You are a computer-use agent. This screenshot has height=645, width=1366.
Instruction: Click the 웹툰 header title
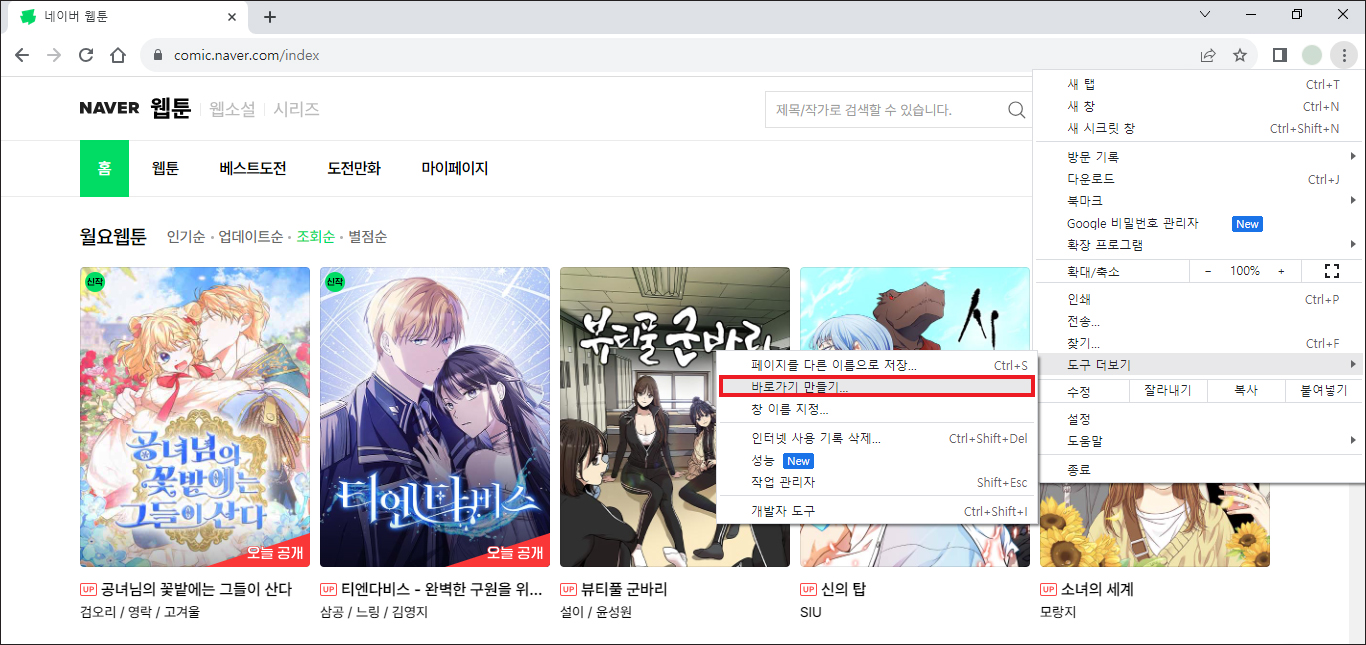pyautogui.click(x=170, y=109)
